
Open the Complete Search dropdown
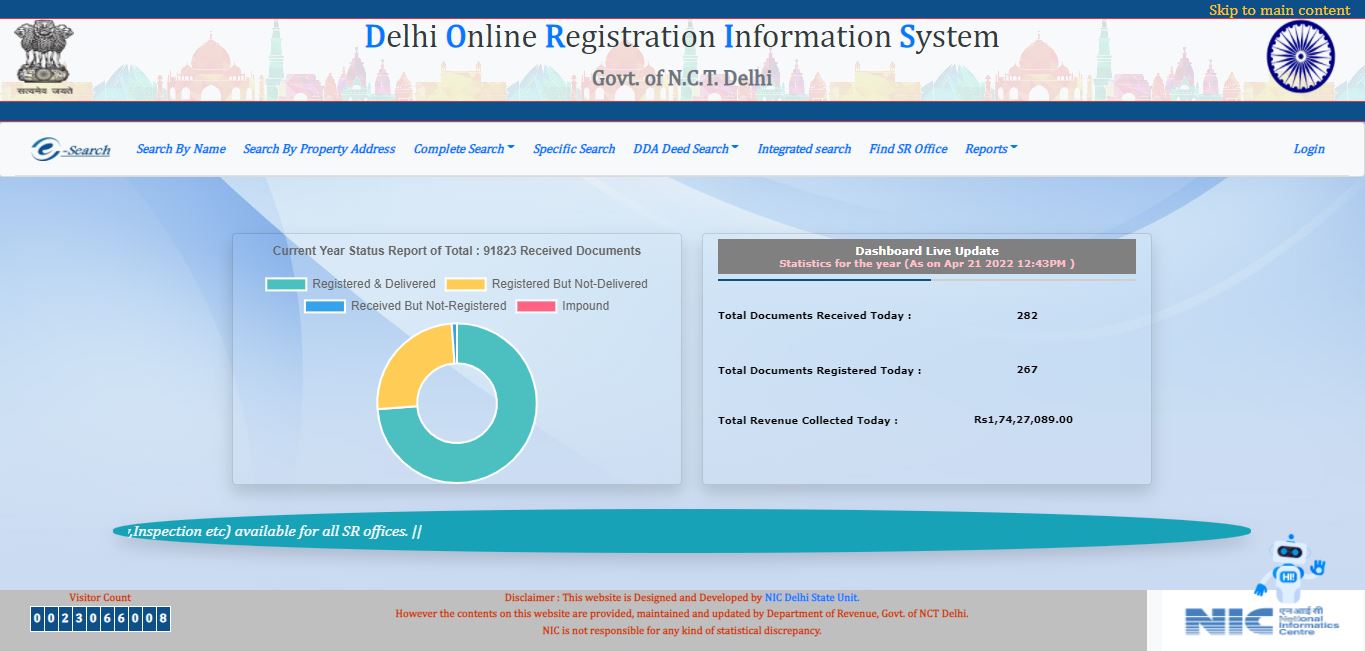(x=462, y=148)
